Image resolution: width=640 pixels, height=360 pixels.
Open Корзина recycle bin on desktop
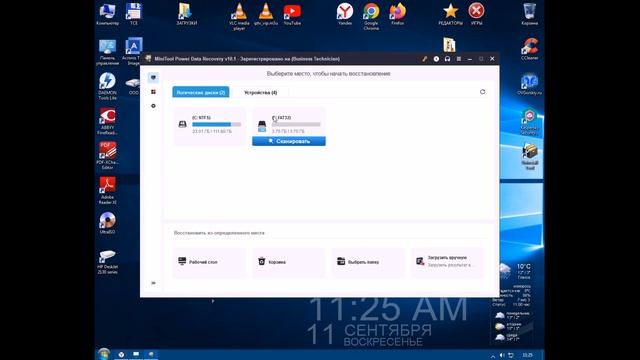click(x=529, y=14)
